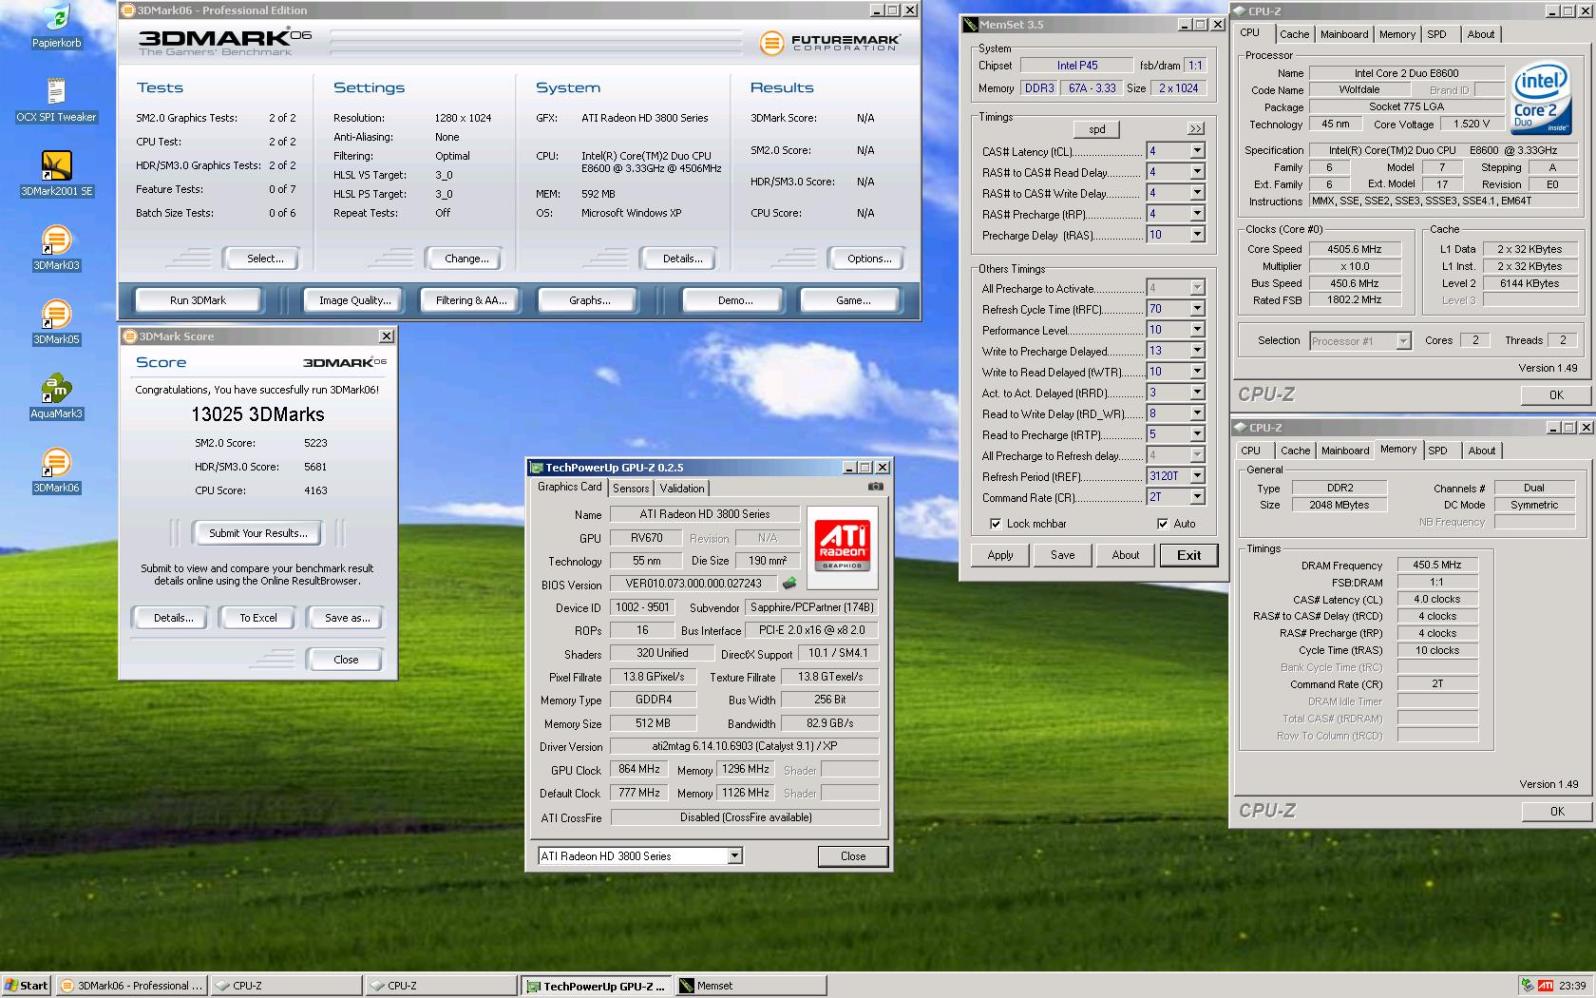
Task: Toggle the Lock mchbar checkbox in MemSet
Action: (x=995, y=524)
